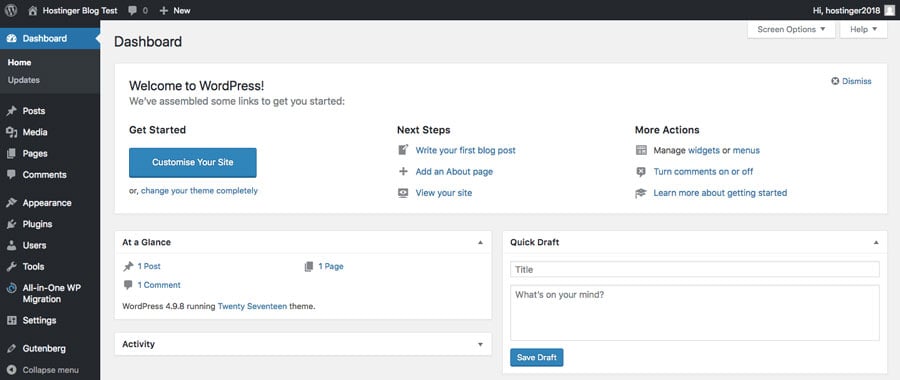Click the Plugins plug icon
Image resolution: width=900 pixels, height=380 pixels.
11,224
